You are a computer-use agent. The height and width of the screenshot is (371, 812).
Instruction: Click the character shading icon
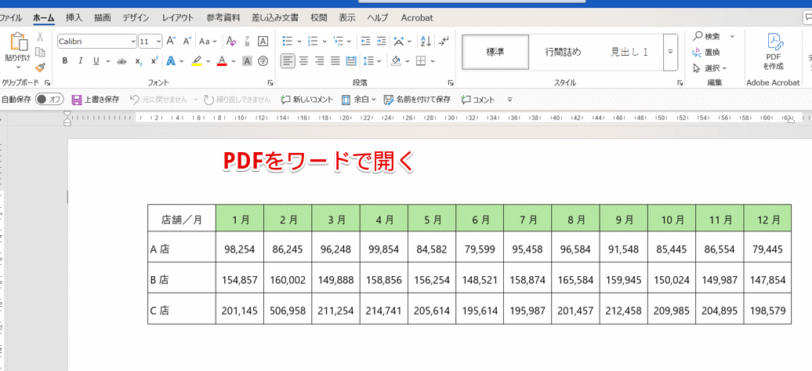click(x=247, y=61)
